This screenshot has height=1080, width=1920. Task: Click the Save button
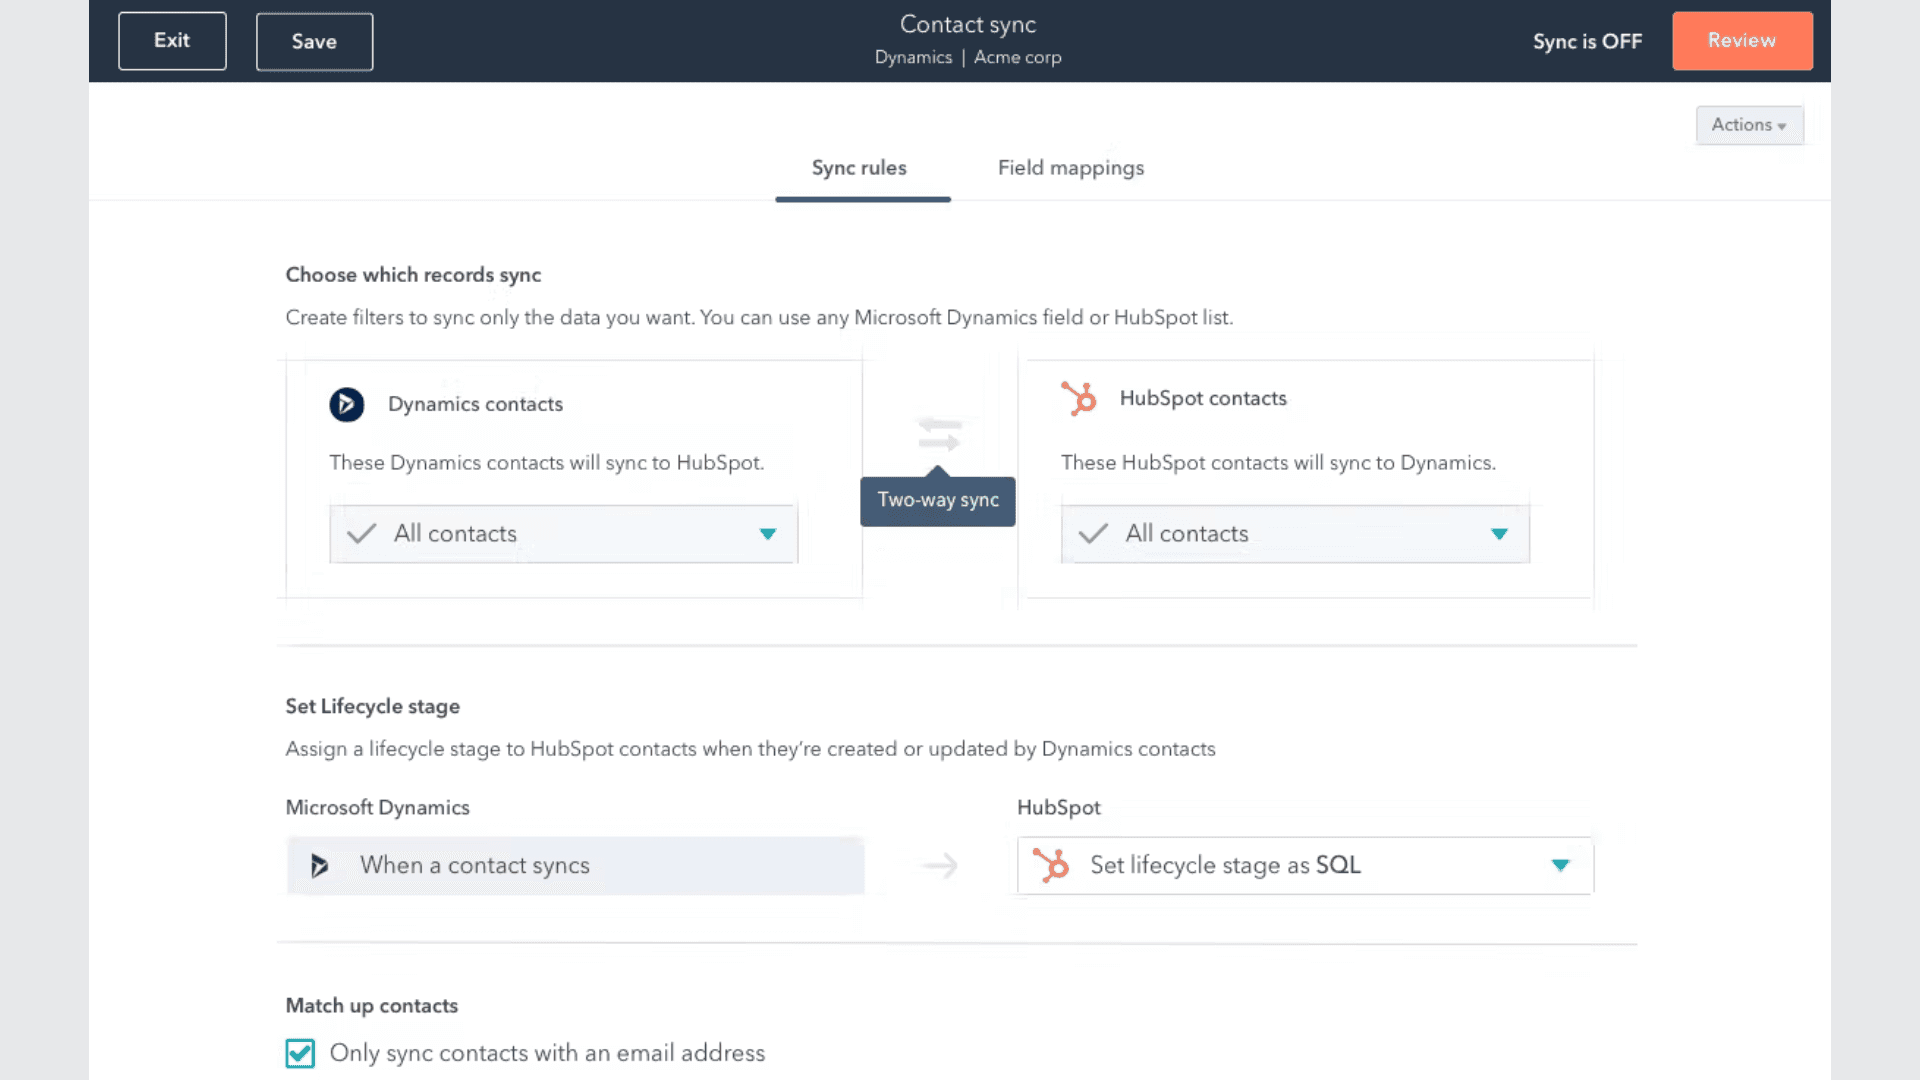(x=314, y=41)
